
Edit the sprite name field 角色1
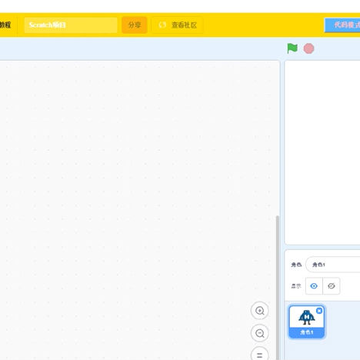tap(333, 265)
